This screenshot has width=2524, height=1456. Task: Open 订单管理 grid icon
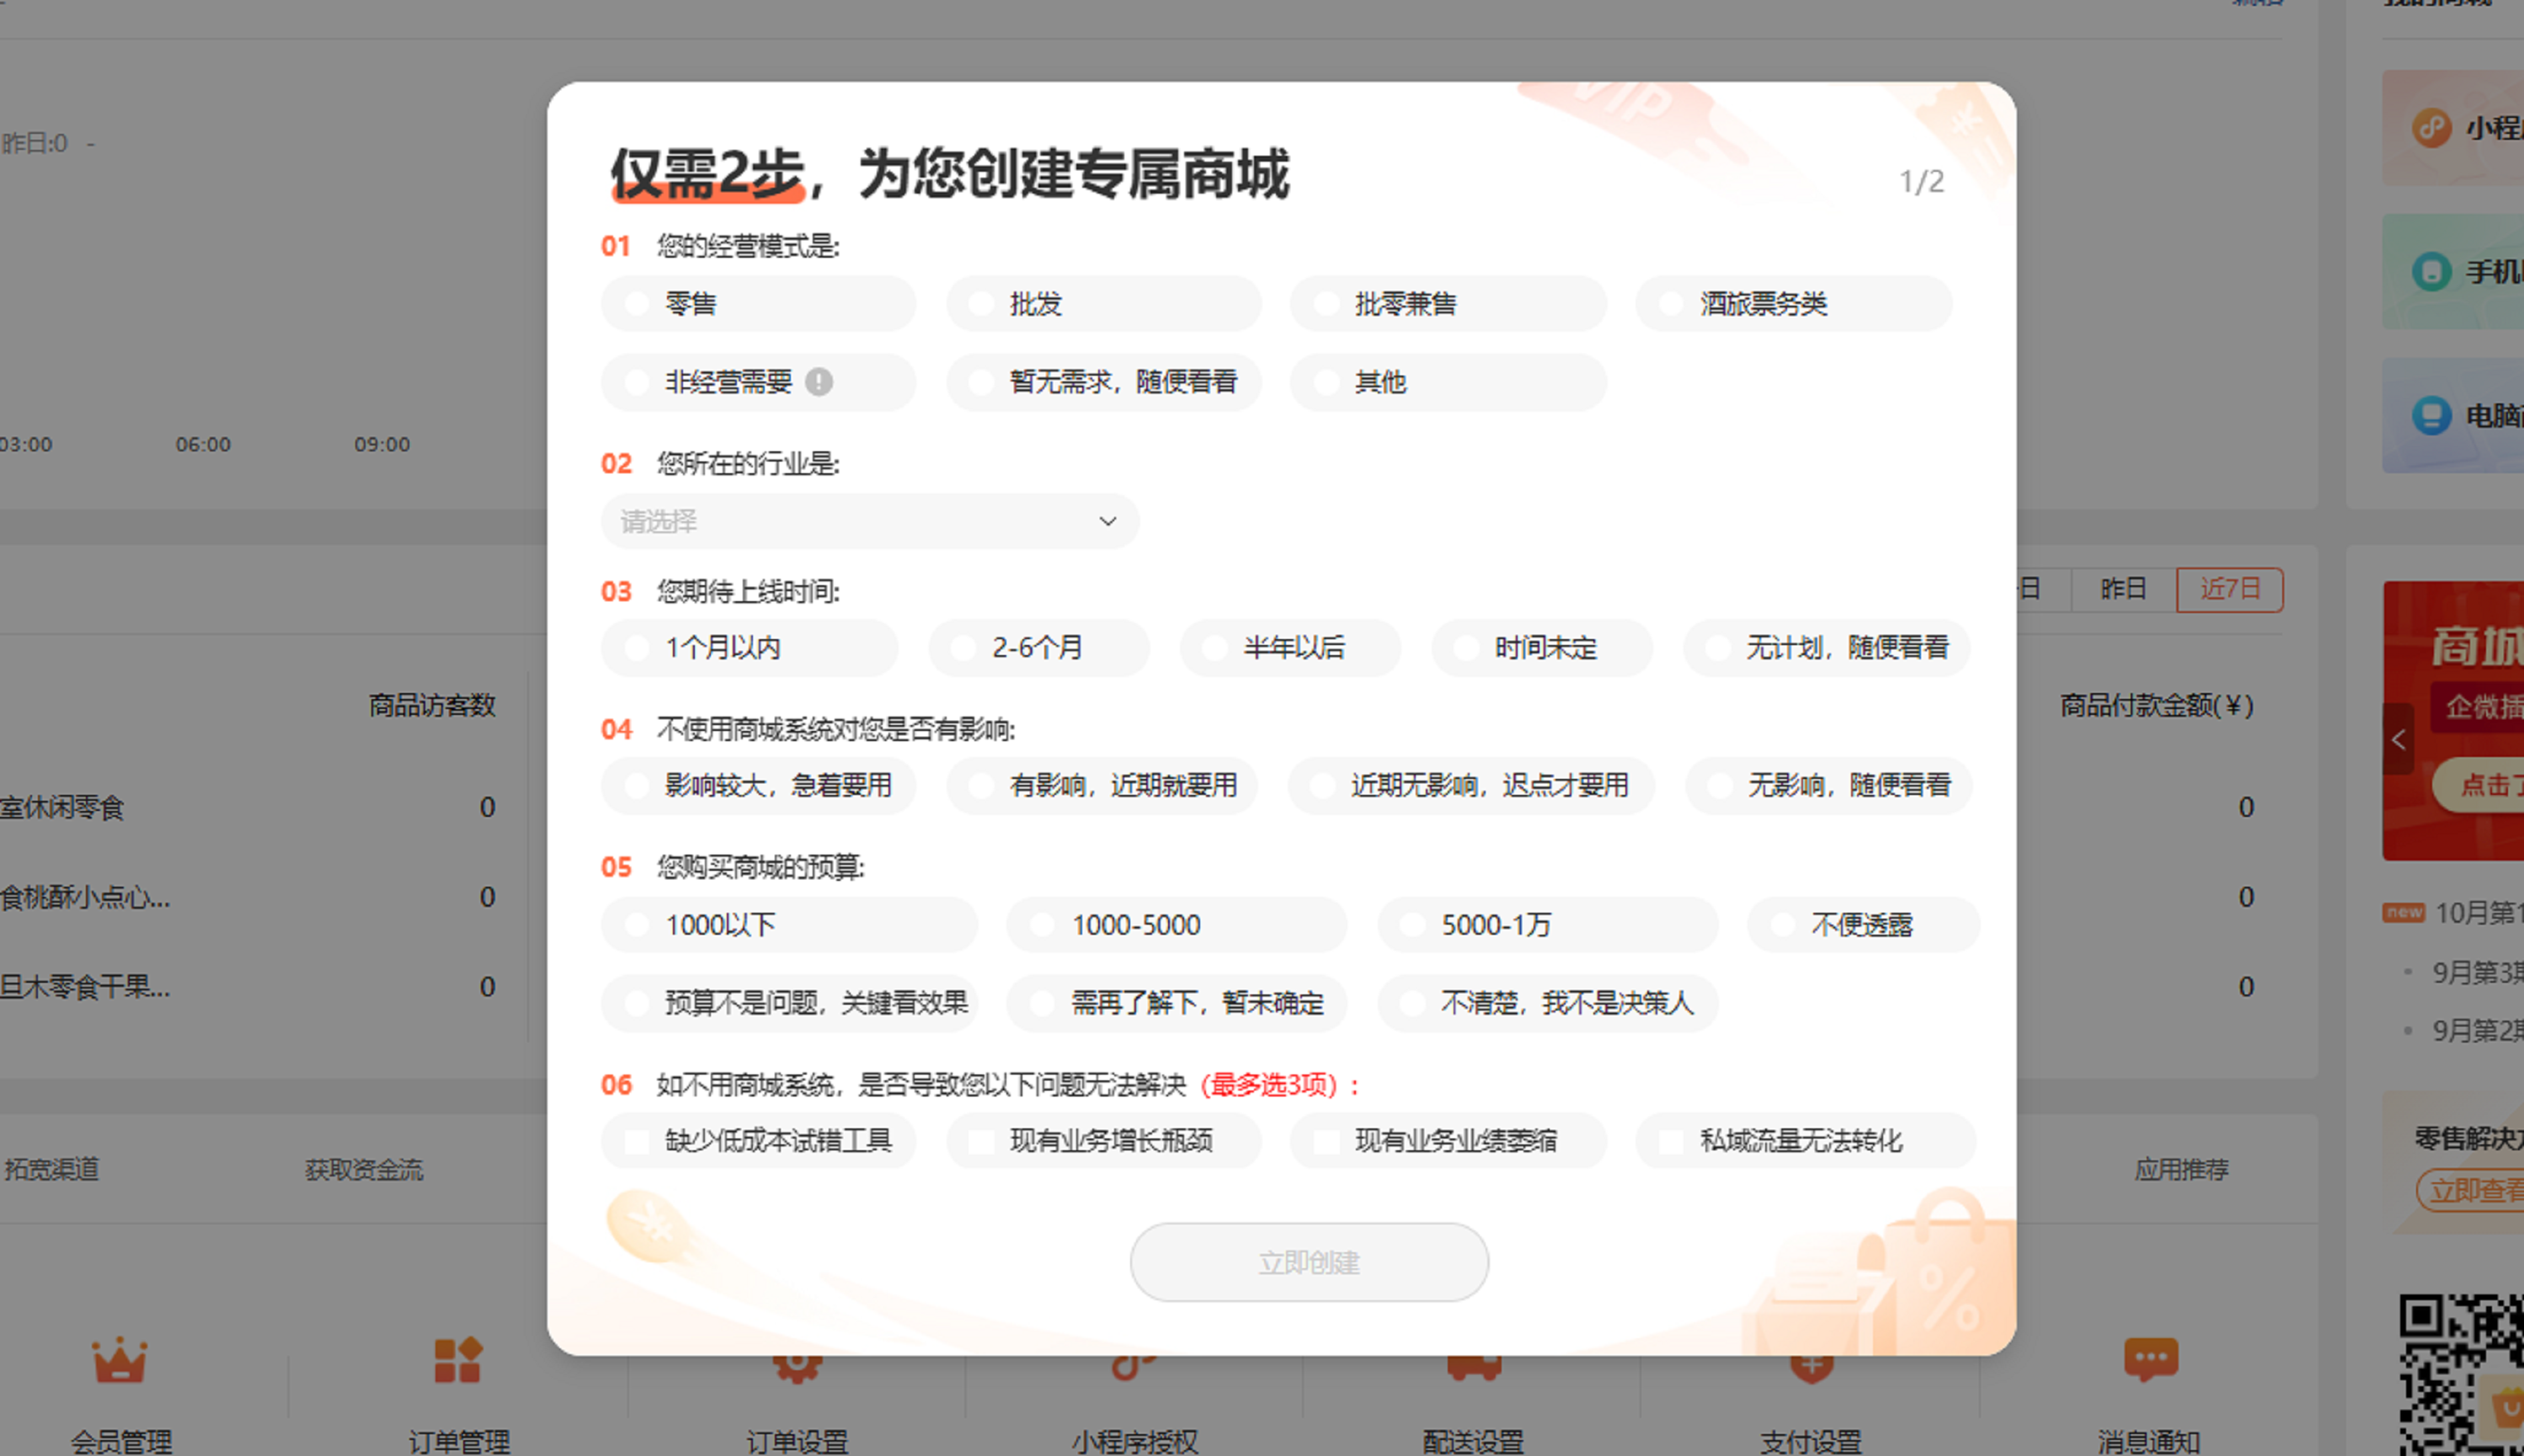coord(458,1361)
